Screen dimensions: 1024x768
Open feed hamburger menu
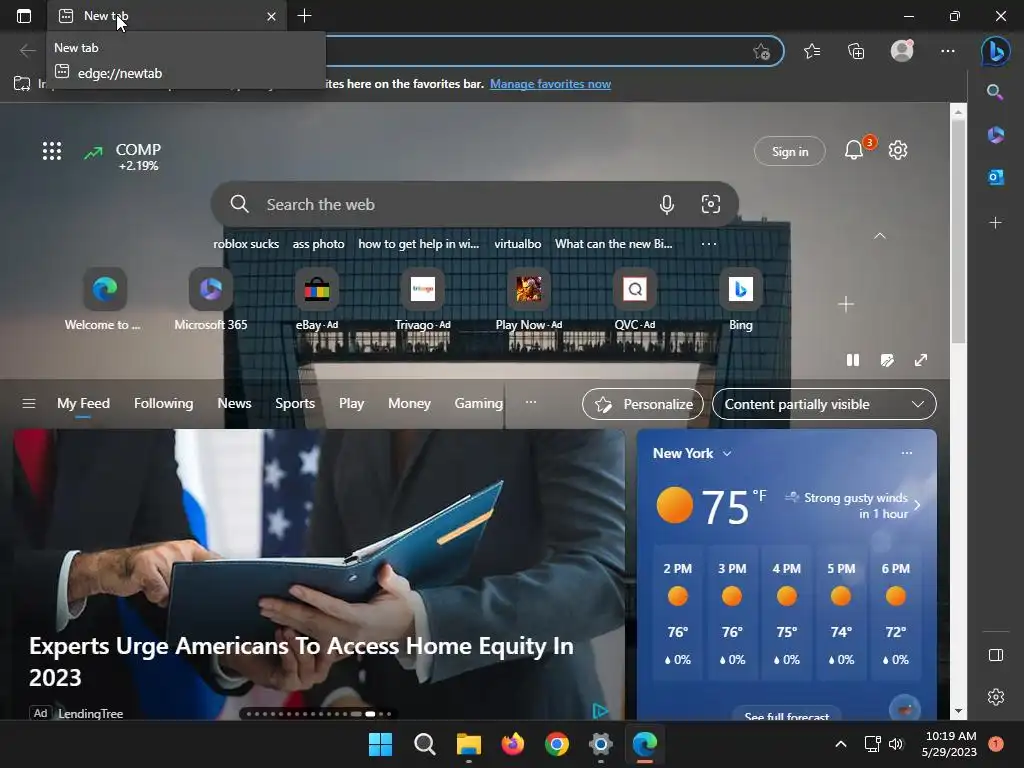29,404
